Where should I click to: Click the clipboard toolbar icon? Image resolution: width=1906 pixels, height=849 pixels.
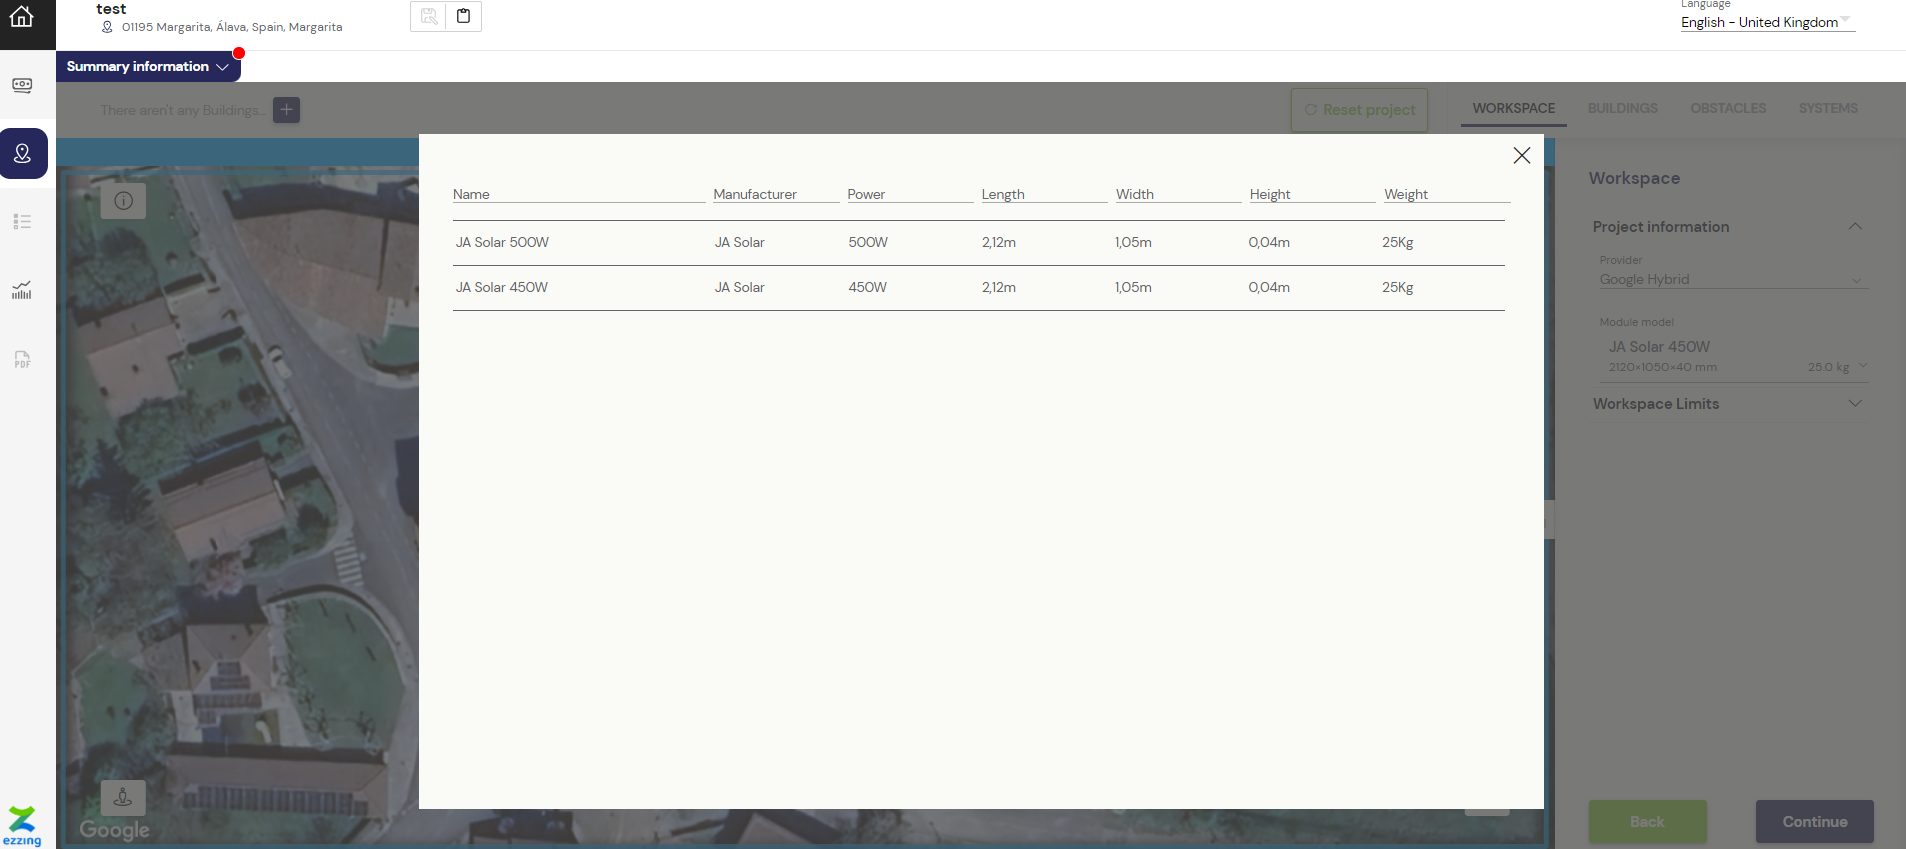coord(464,16)
